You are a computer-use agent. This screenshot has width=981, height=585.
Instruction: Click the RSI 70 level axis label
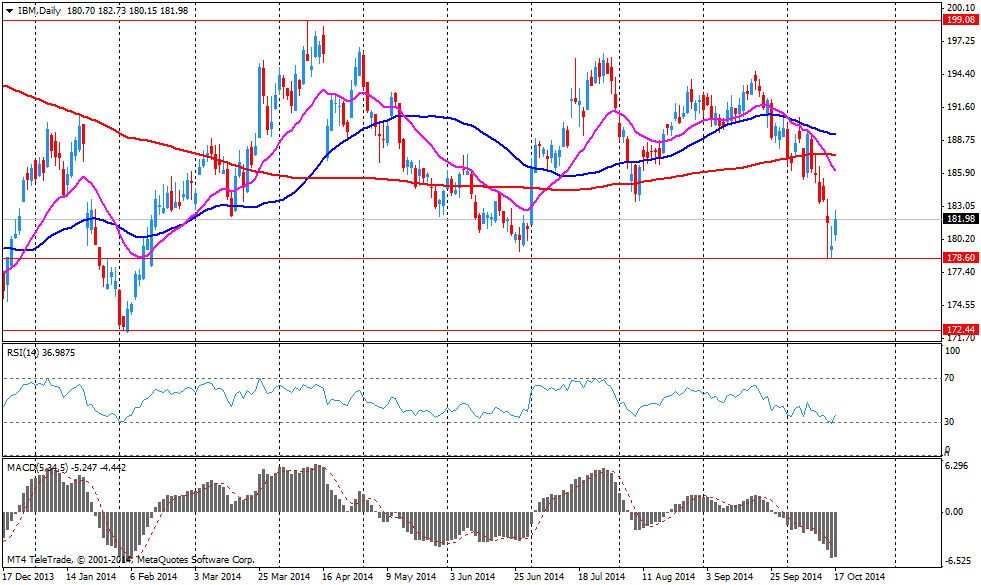[950, 378]
